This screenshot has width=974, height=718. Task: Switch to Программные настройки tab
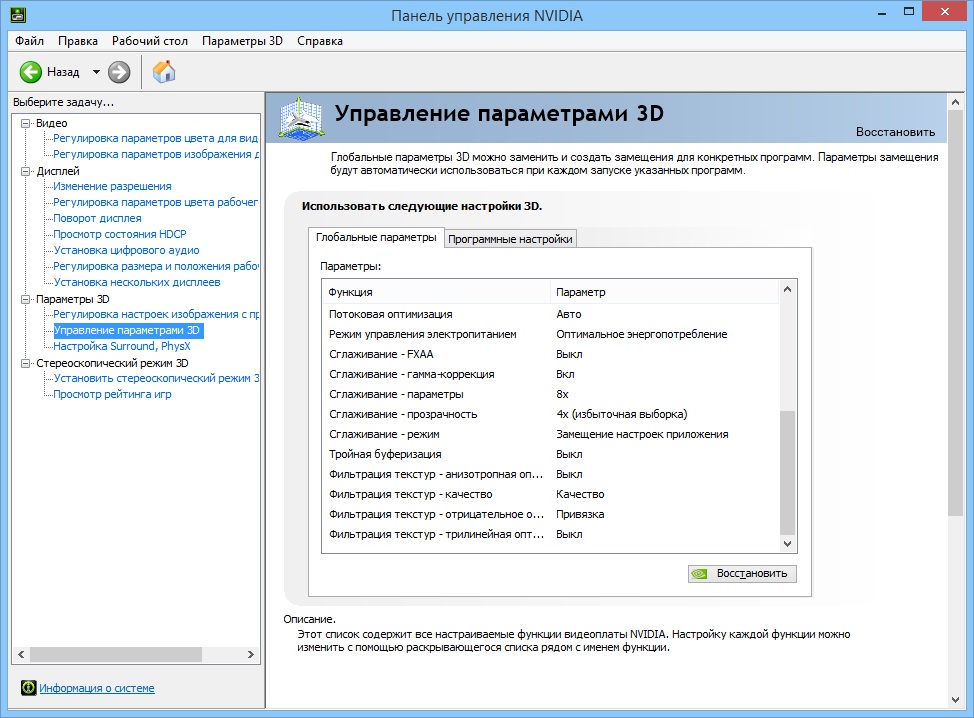pos(510,239)
